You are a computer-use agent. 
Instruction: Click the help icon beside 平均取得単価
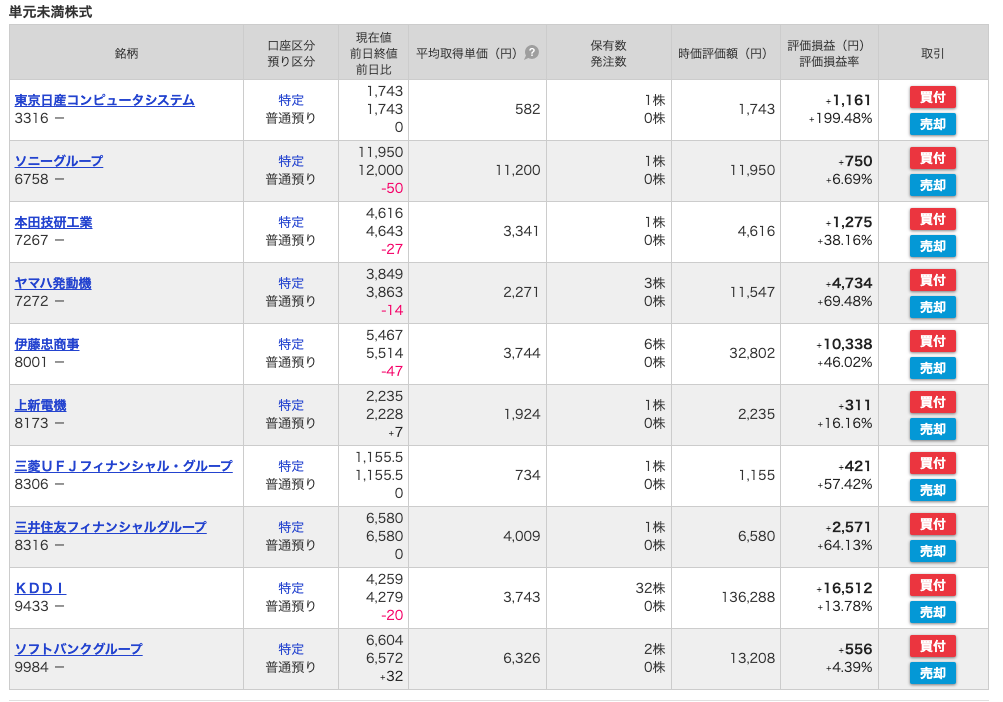click(x=532, y=52)
